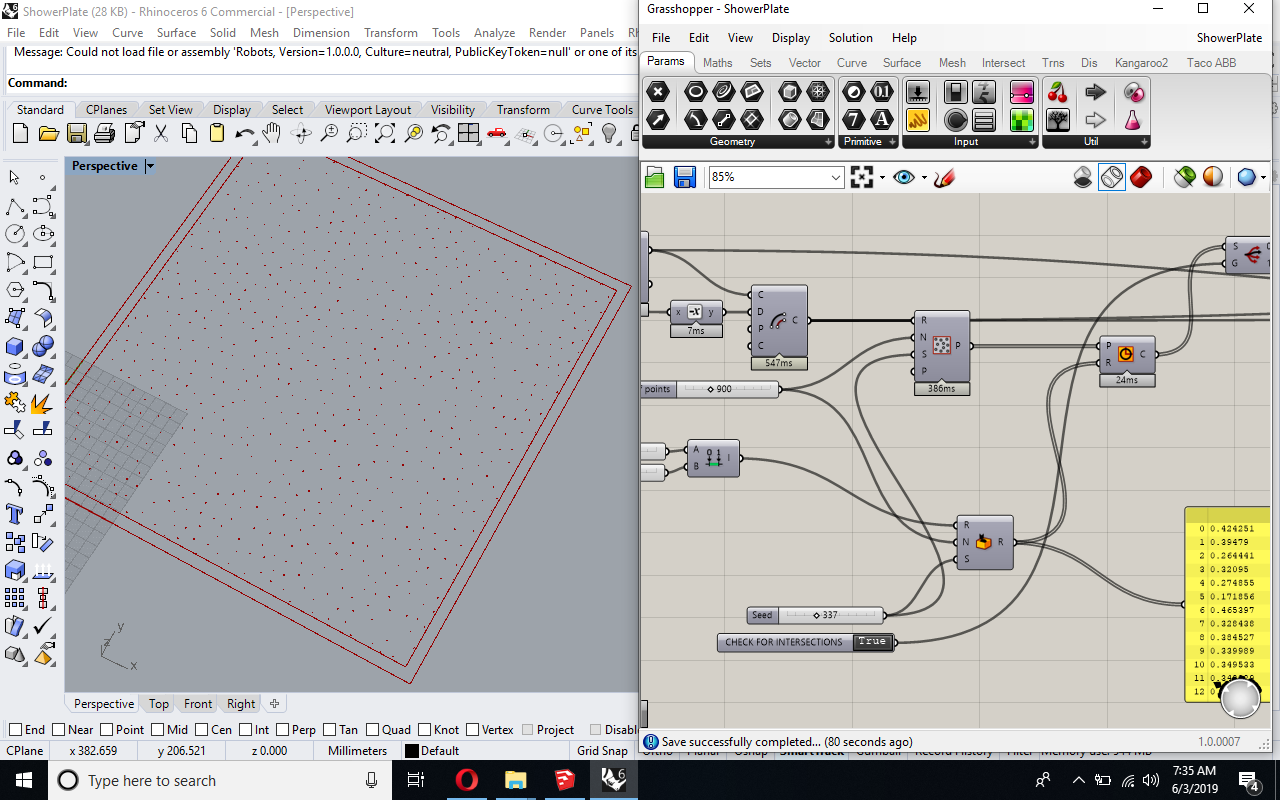
Task: Open the Rhino Curve menu
Action: click(127, 32)
